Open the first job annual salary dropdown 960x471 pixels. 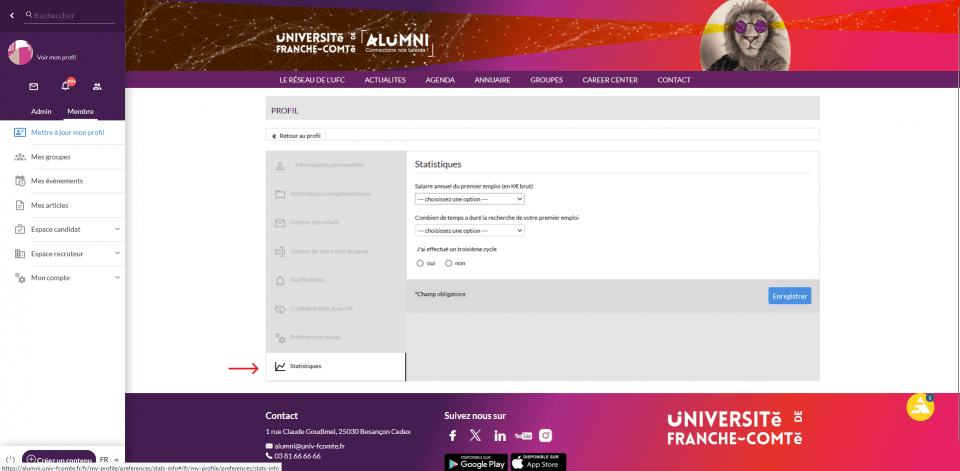469,199
